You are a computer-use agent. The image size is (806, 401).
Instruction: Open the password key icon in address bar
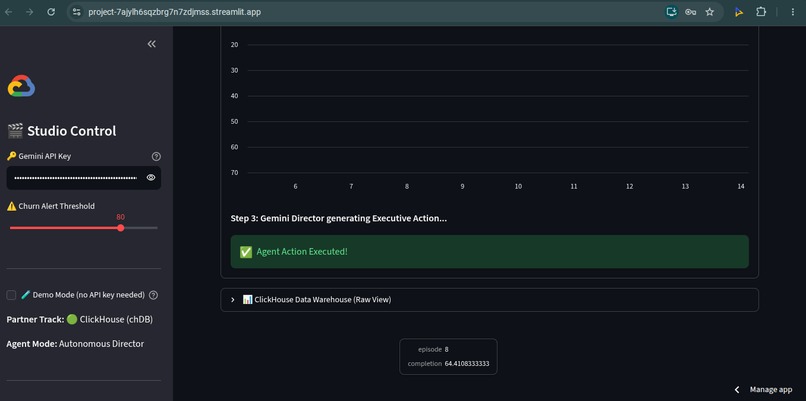pos(690,12)
